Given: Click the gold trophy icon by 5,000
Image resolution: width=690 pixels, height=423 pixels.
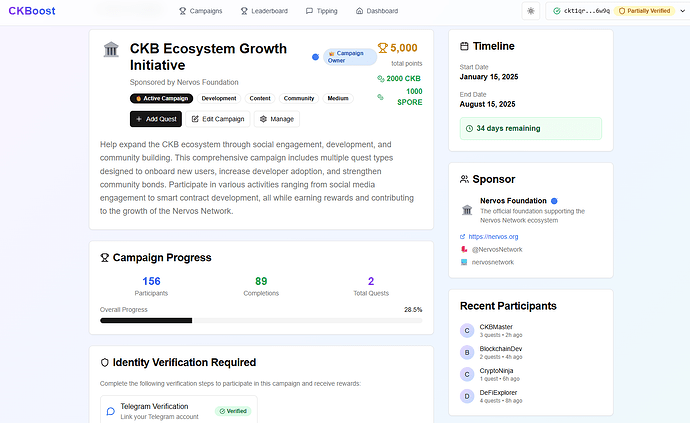Looking at the screenshot, I should pos(382,48).
